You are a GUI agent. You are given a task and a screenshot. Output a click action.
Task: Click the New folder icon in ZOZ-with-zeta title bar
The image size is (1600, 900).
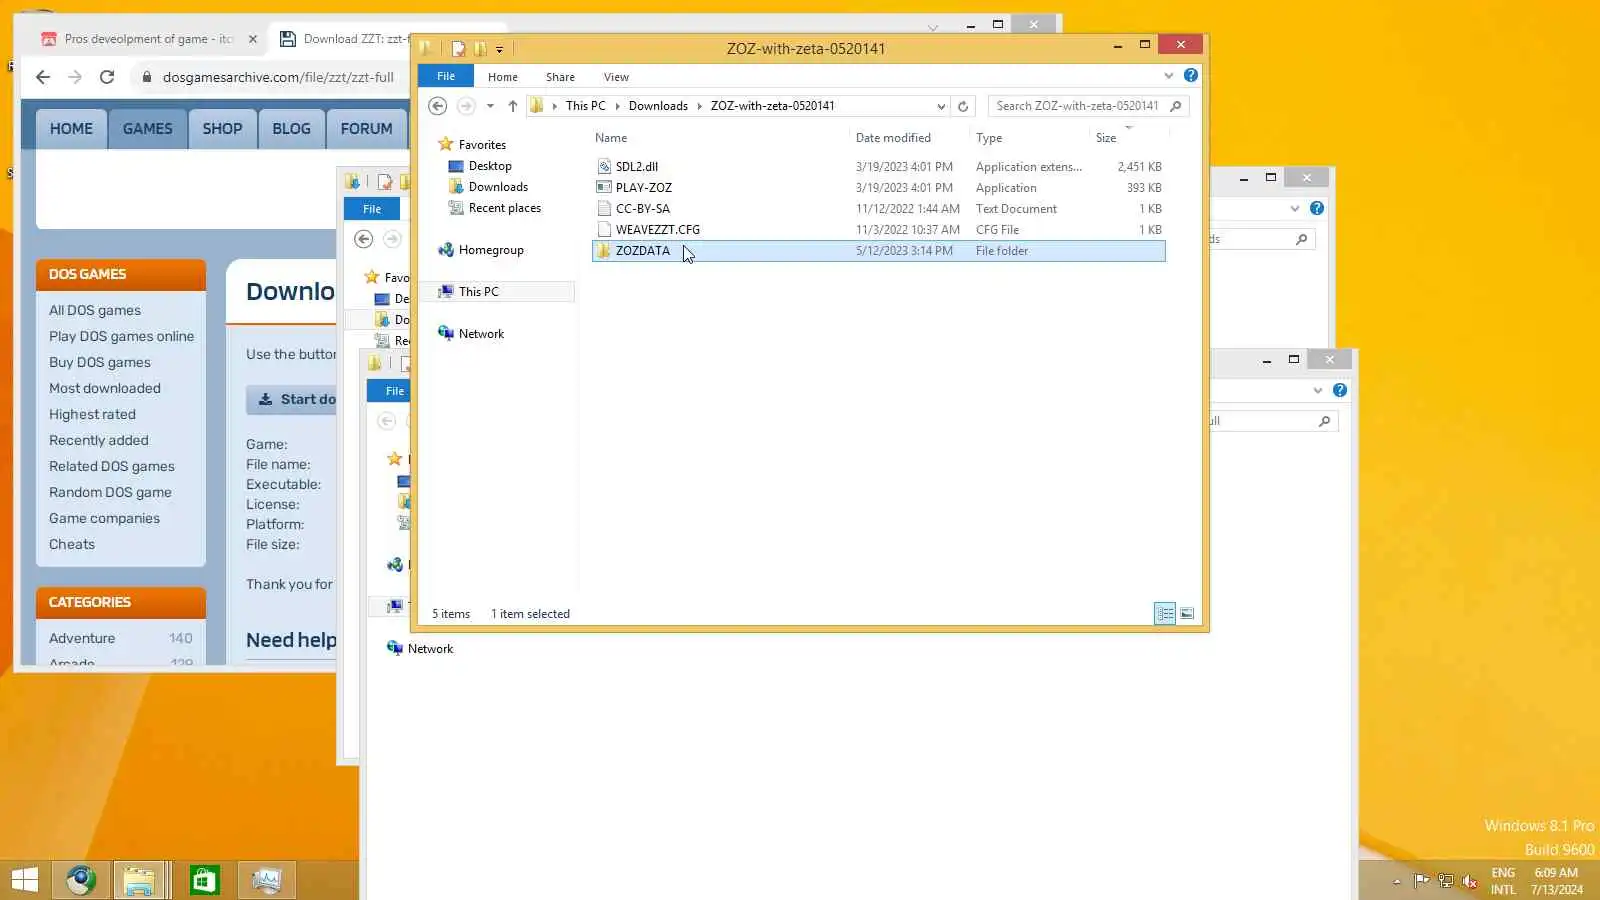[x=480, y=48]
